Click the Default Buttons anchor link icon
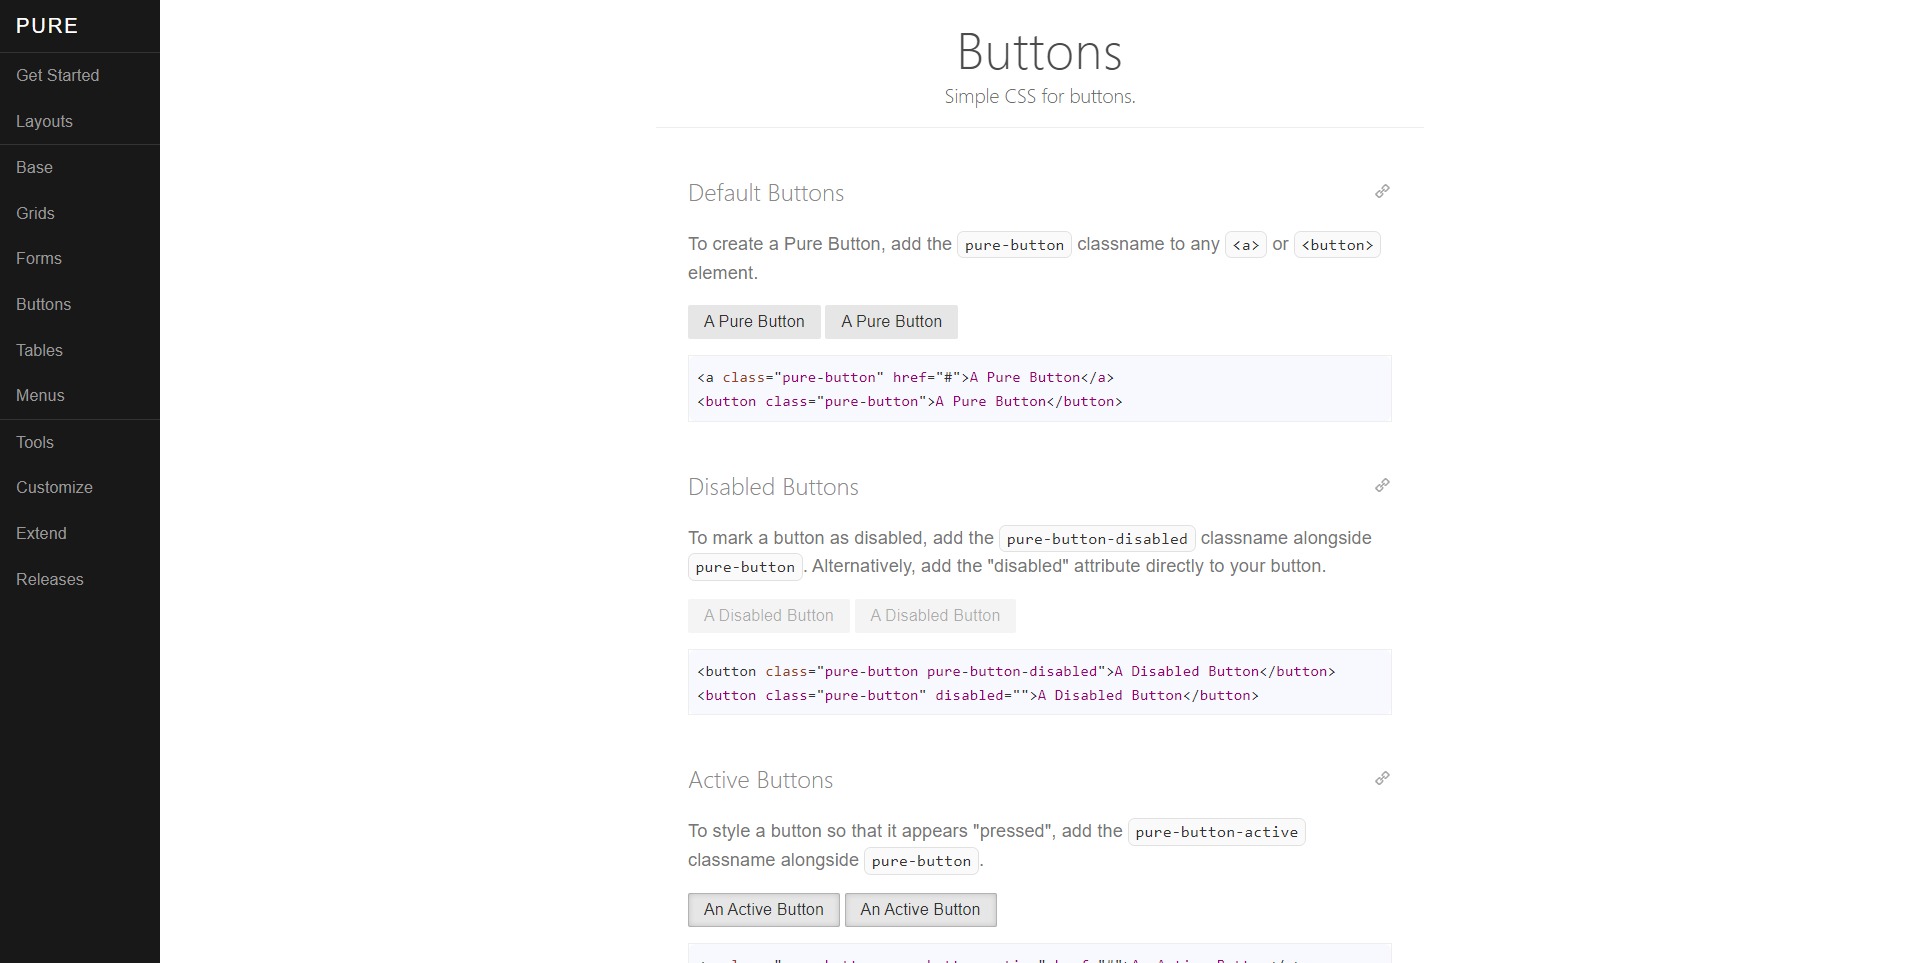The height and width of the screenshot is (963, 1920). click(1382, 191)
